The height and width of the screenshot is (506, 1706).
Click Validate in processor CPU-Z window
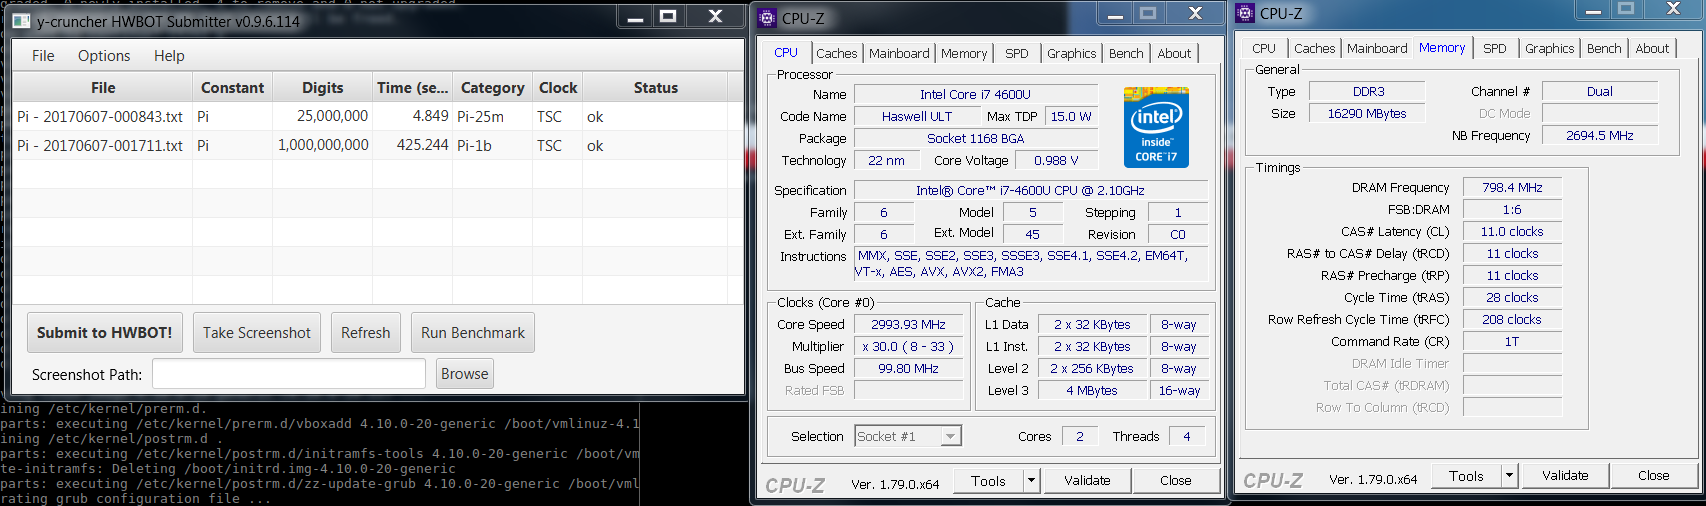(x=1087, y=481)
